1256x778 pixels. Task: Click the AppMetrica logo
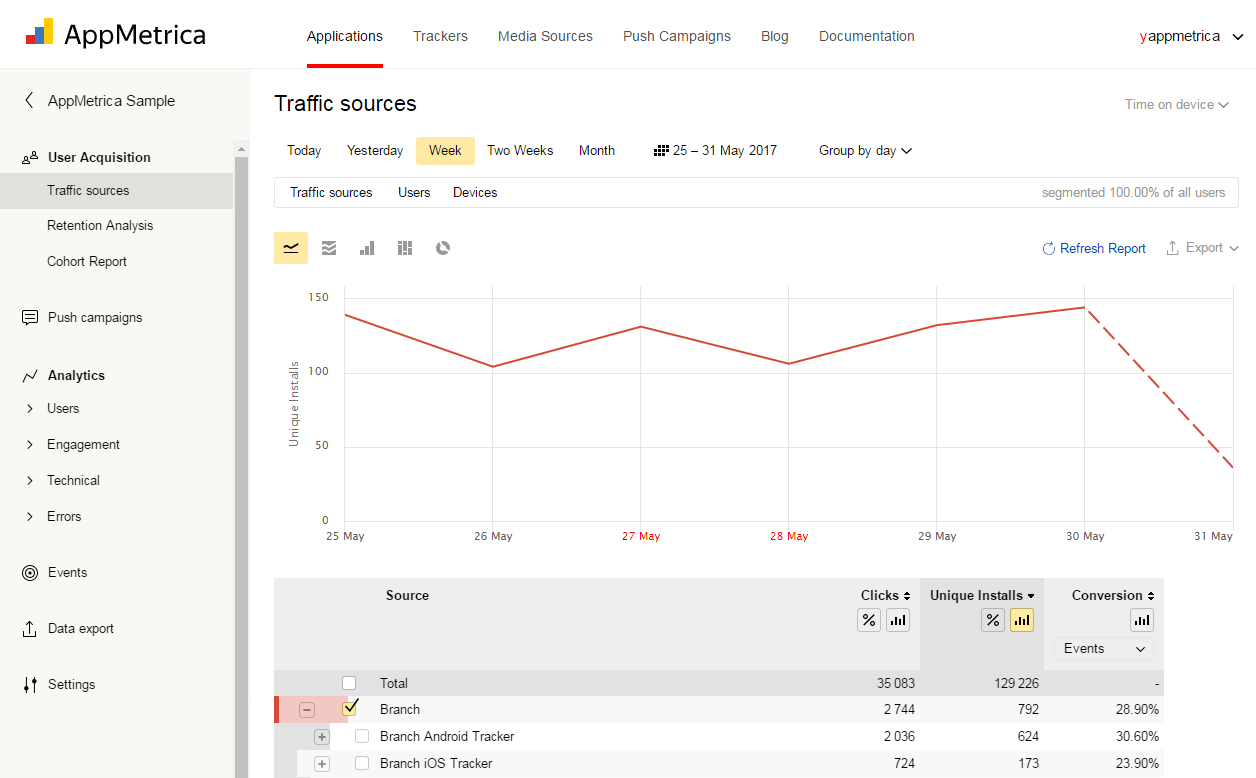point(115,34)
